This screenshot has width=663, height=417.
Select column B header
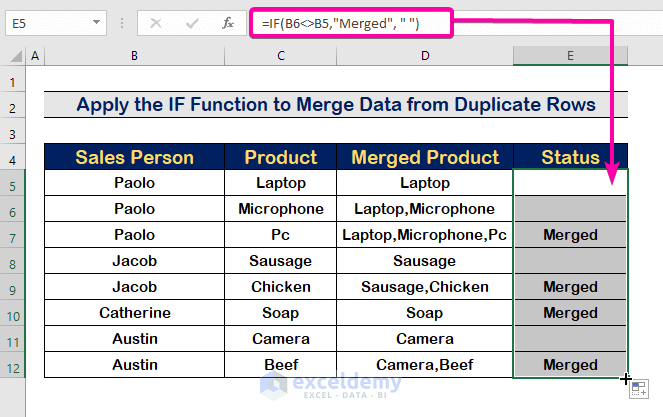click(x=134, y=56)
